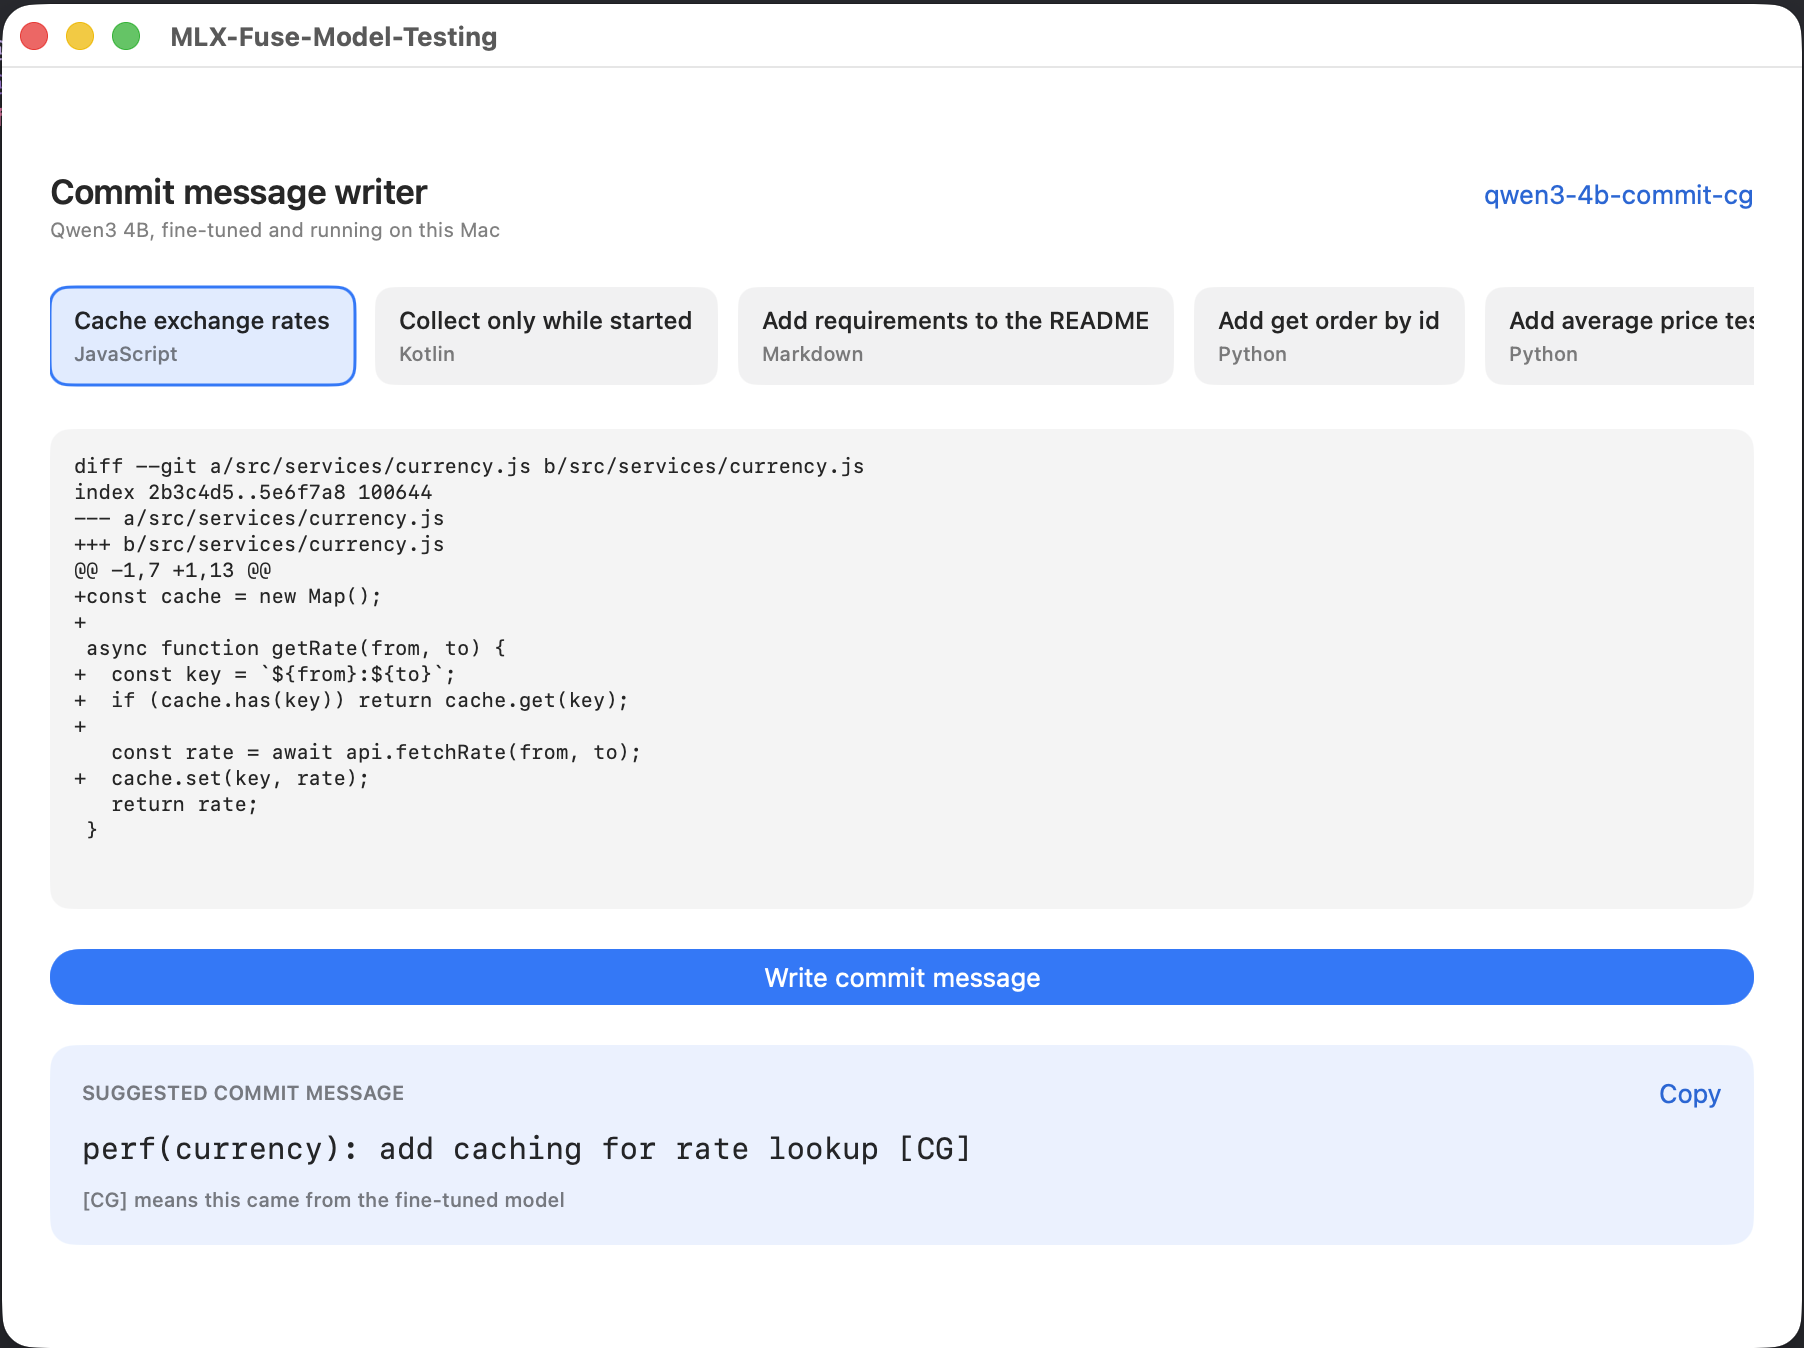The image size is (1804, 1348).
Task: Choose the Add average price test example
Action: click(1620, 336)
